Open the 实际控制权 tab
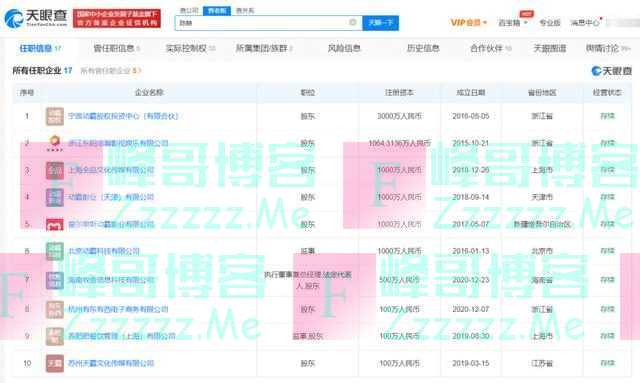Screen dimensions: 640x383 pos(190,48)
